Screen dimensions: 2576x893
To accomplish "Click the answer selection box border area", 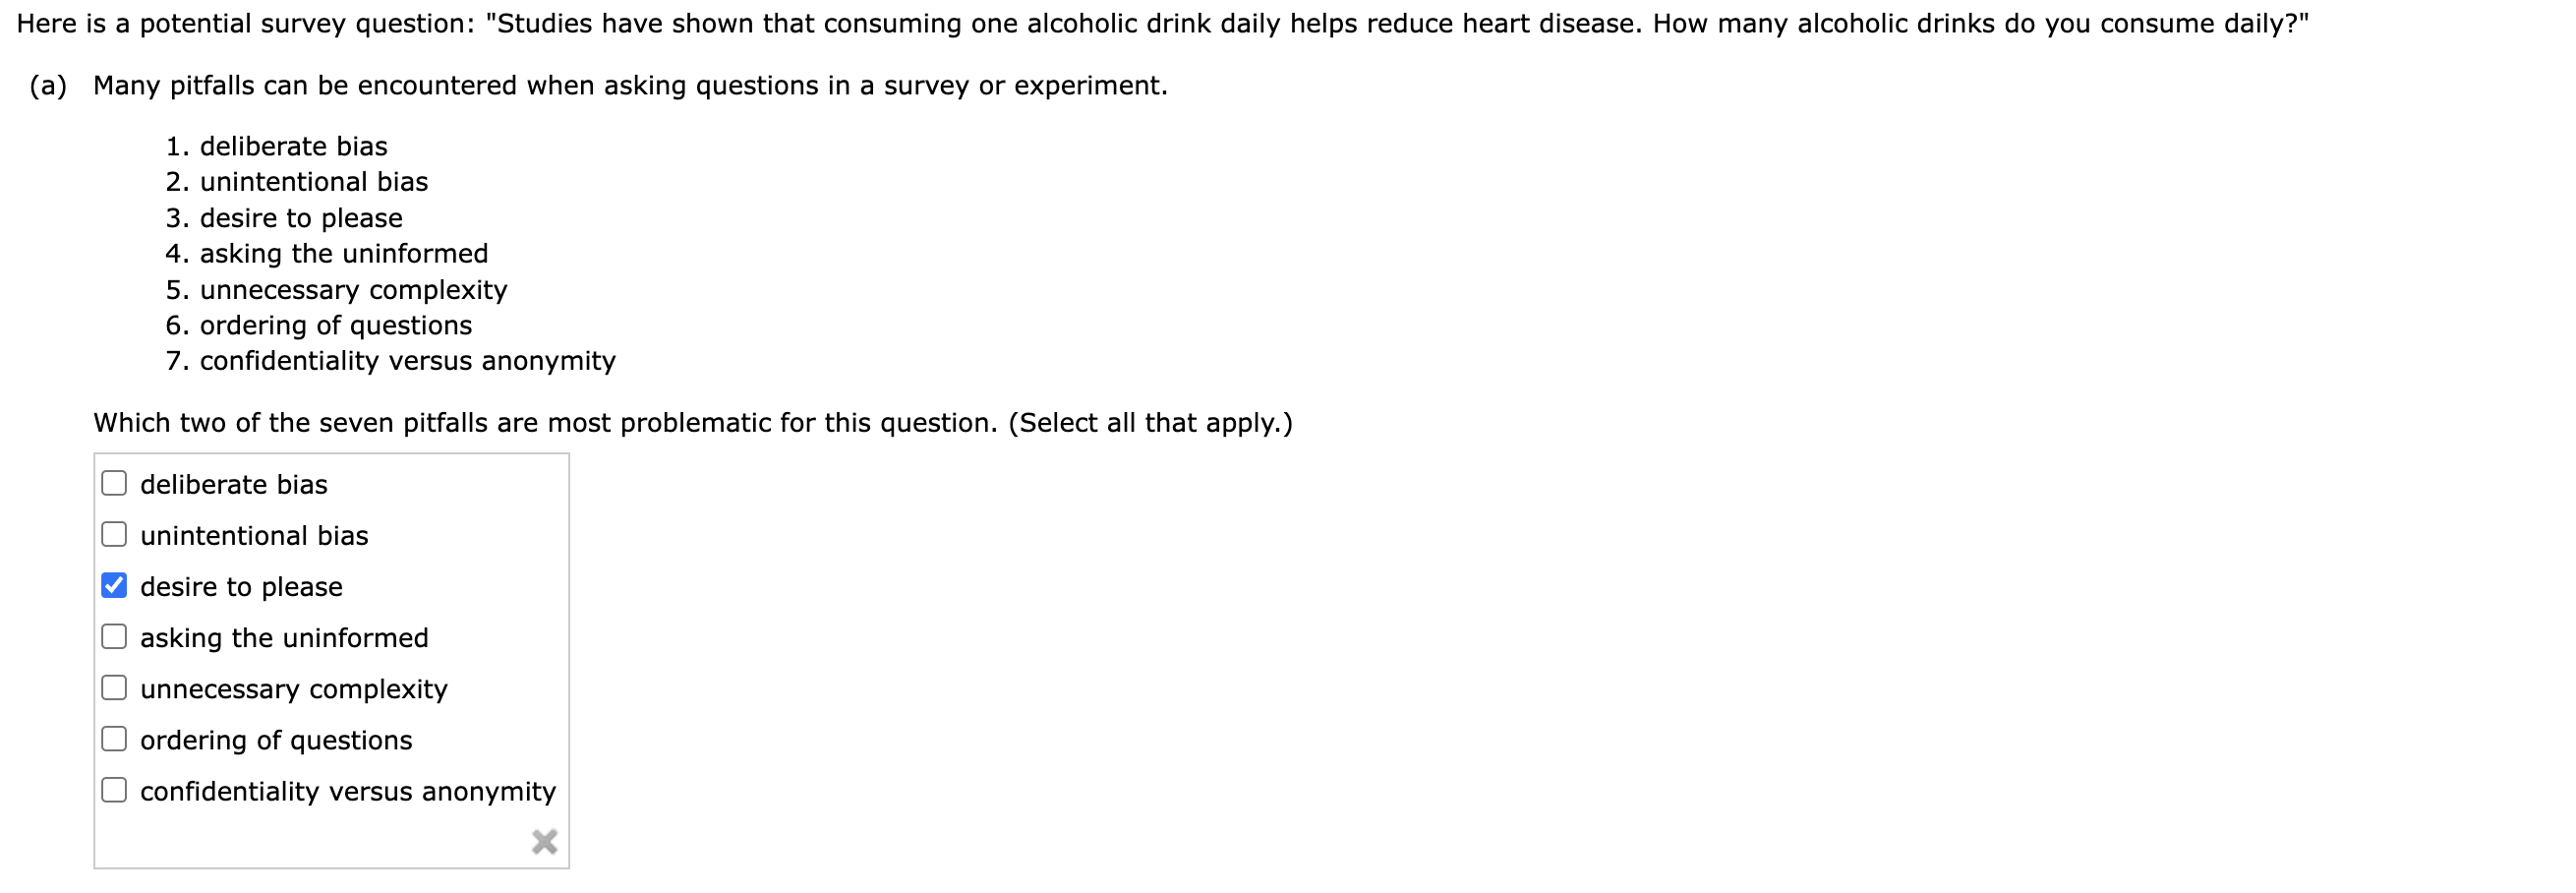I will click(95, 660).
